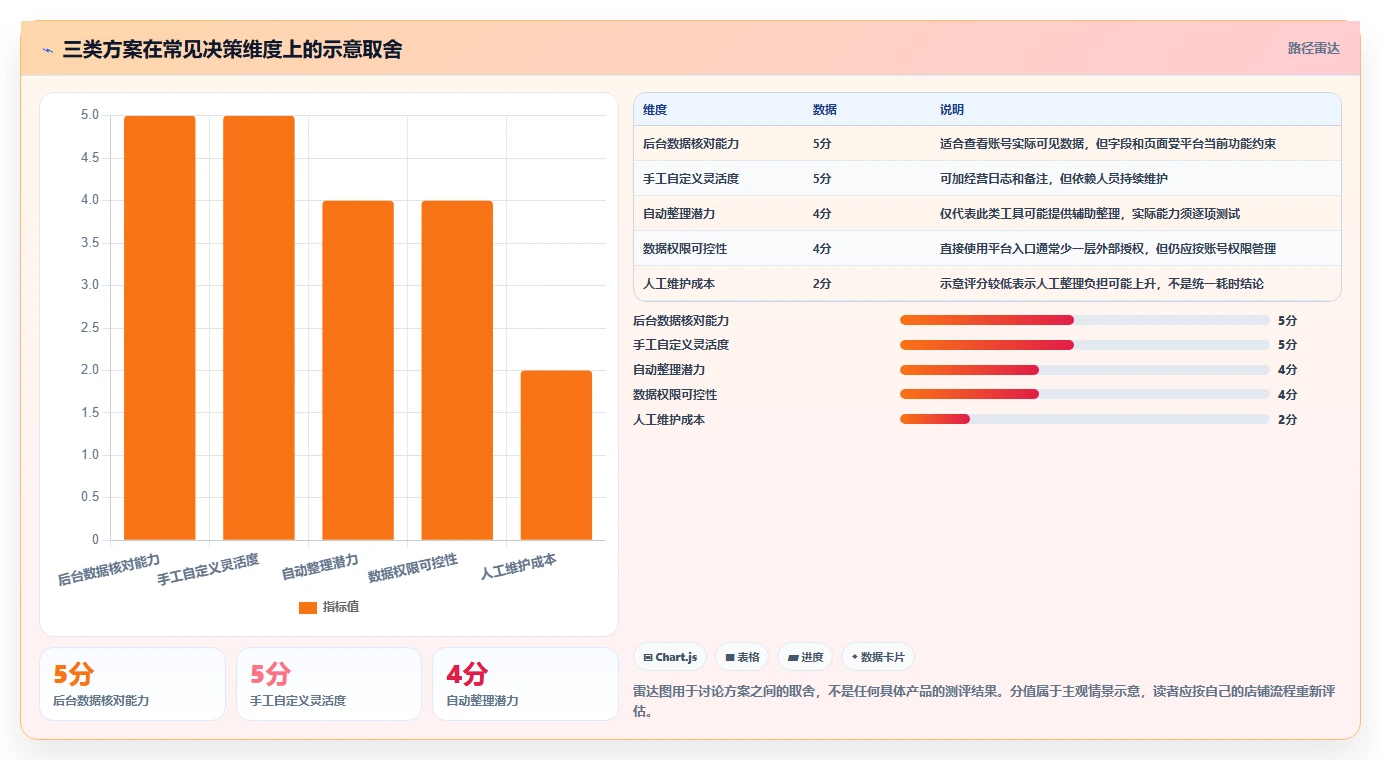Click the 2分 cell in the table
The width and height of the screenshot is (1381, 760).
click(x=822, y=284)
